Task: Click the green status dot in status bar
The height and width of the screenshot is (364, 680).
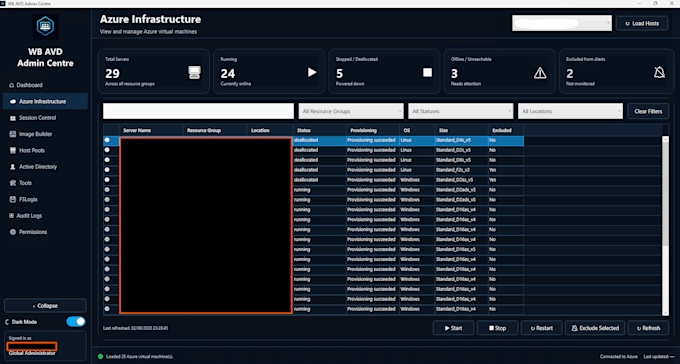Action: coord(101,357)
